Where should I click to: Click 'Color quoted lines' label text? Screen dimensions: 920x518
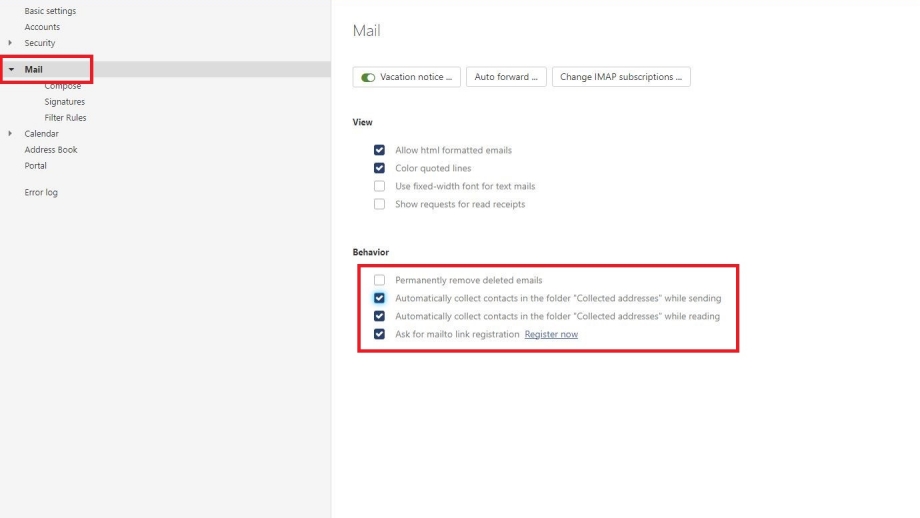point(433,168)
